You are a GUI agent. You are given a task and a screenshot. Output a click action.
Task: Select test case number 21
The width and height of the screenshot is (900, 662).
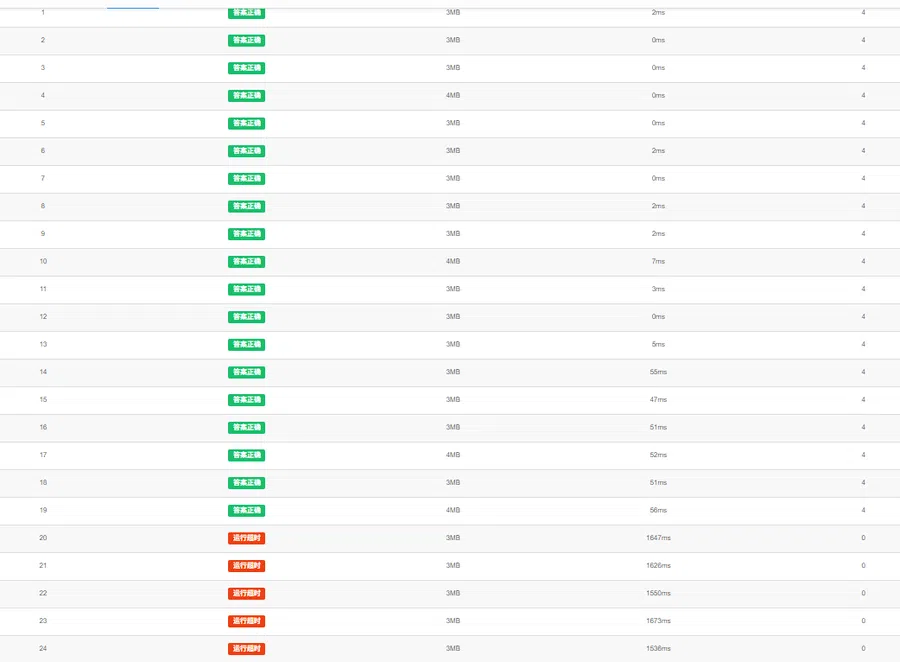[43, 566]
